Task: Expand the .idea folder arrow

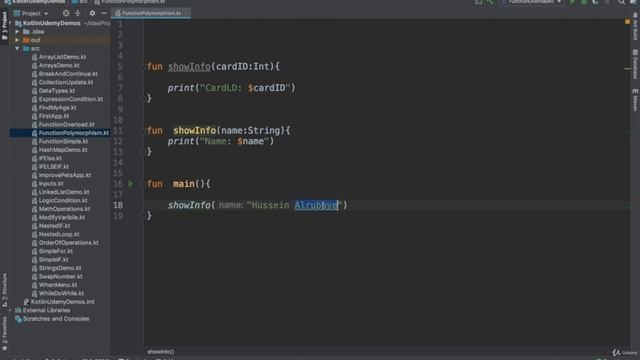Action: [17, 31]
